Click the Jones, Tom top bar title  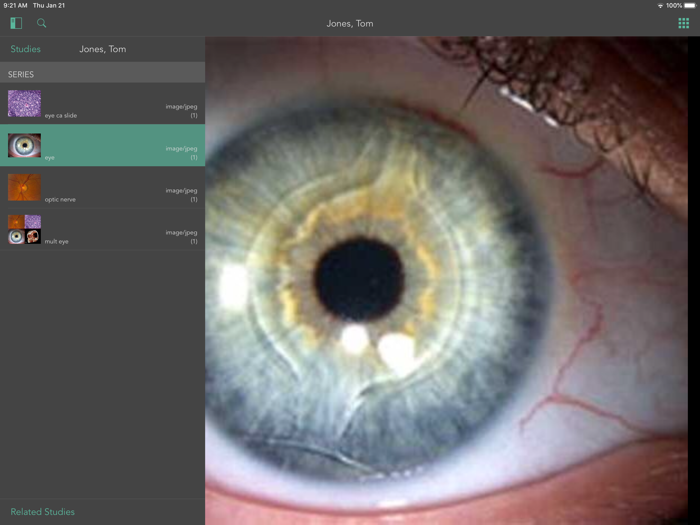click(350, 24)
